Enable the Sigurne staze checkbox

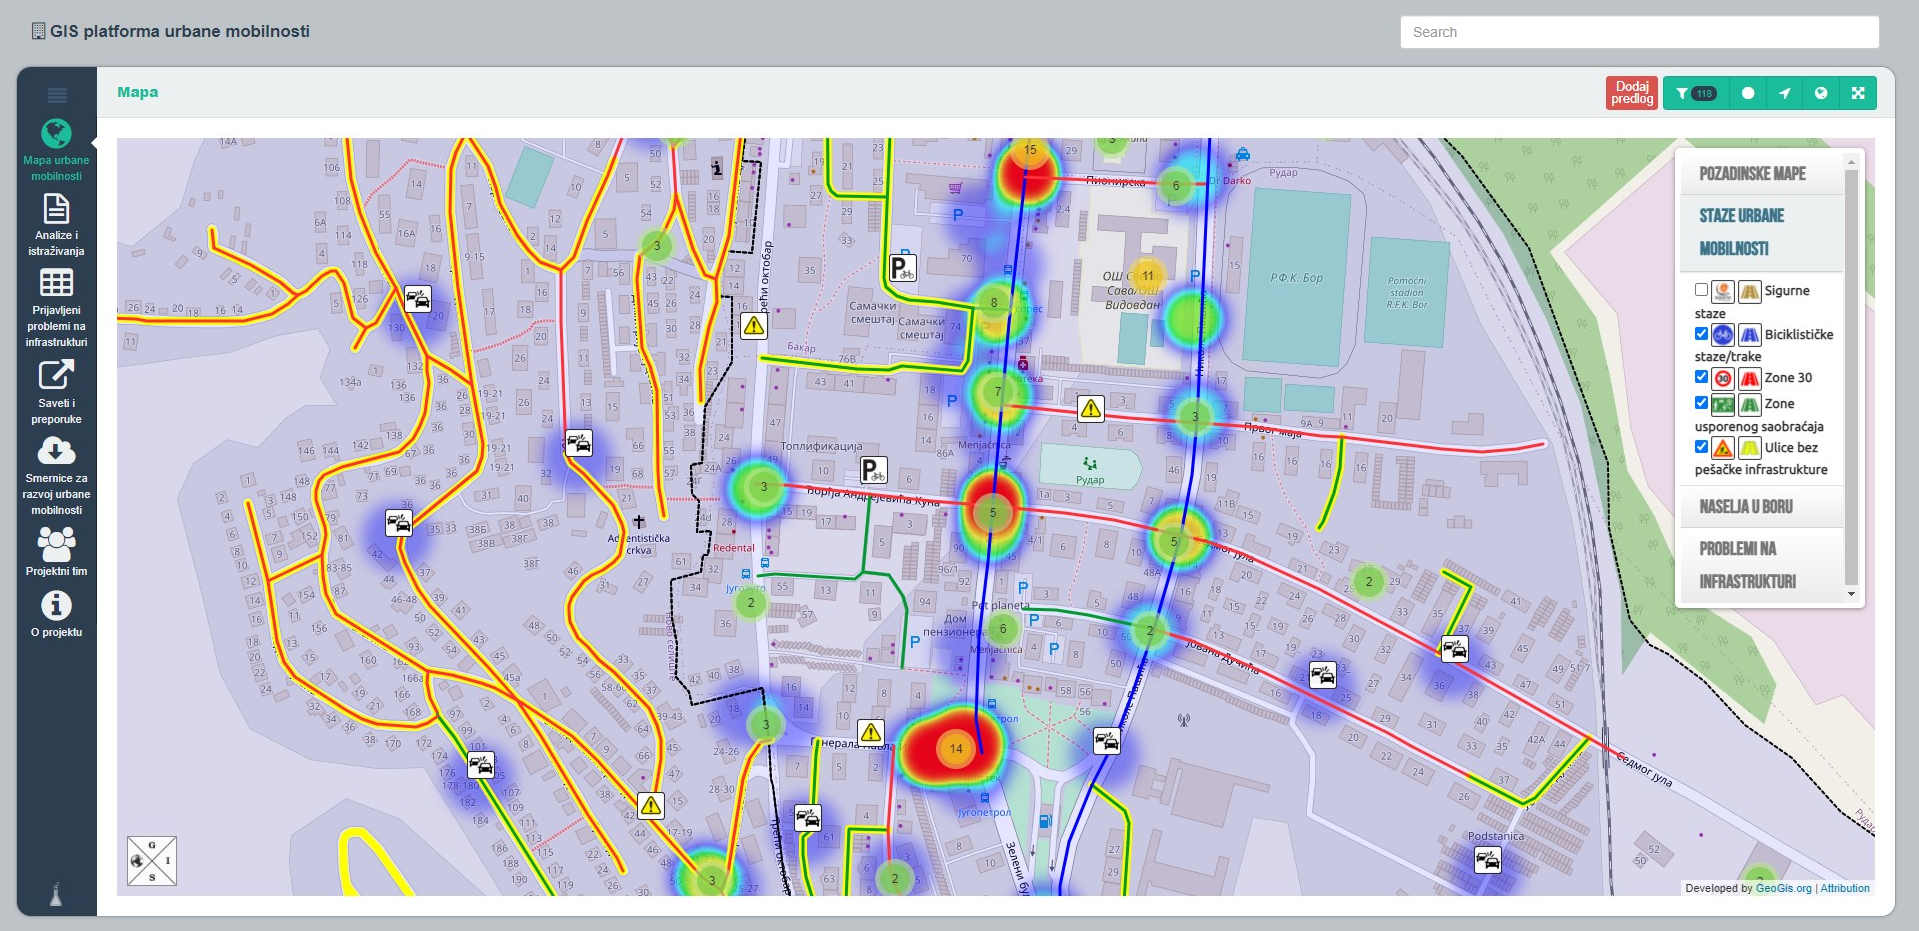click(1701, 290)
